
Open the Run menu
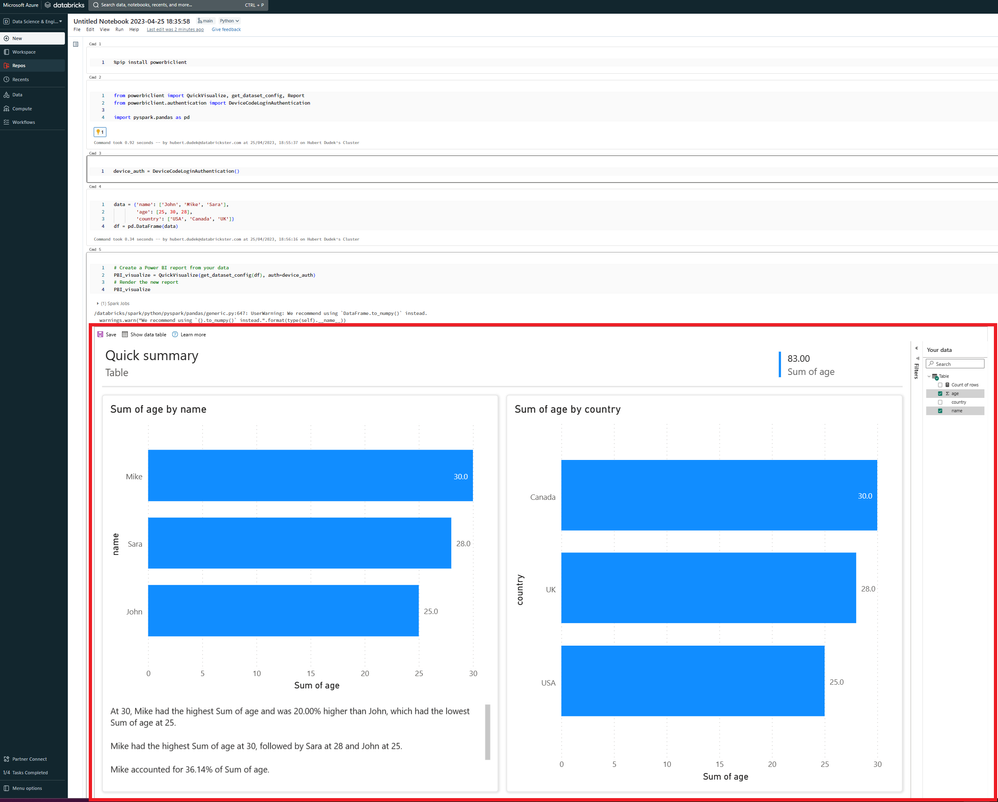pyautogui.click(x=119, y=30)
